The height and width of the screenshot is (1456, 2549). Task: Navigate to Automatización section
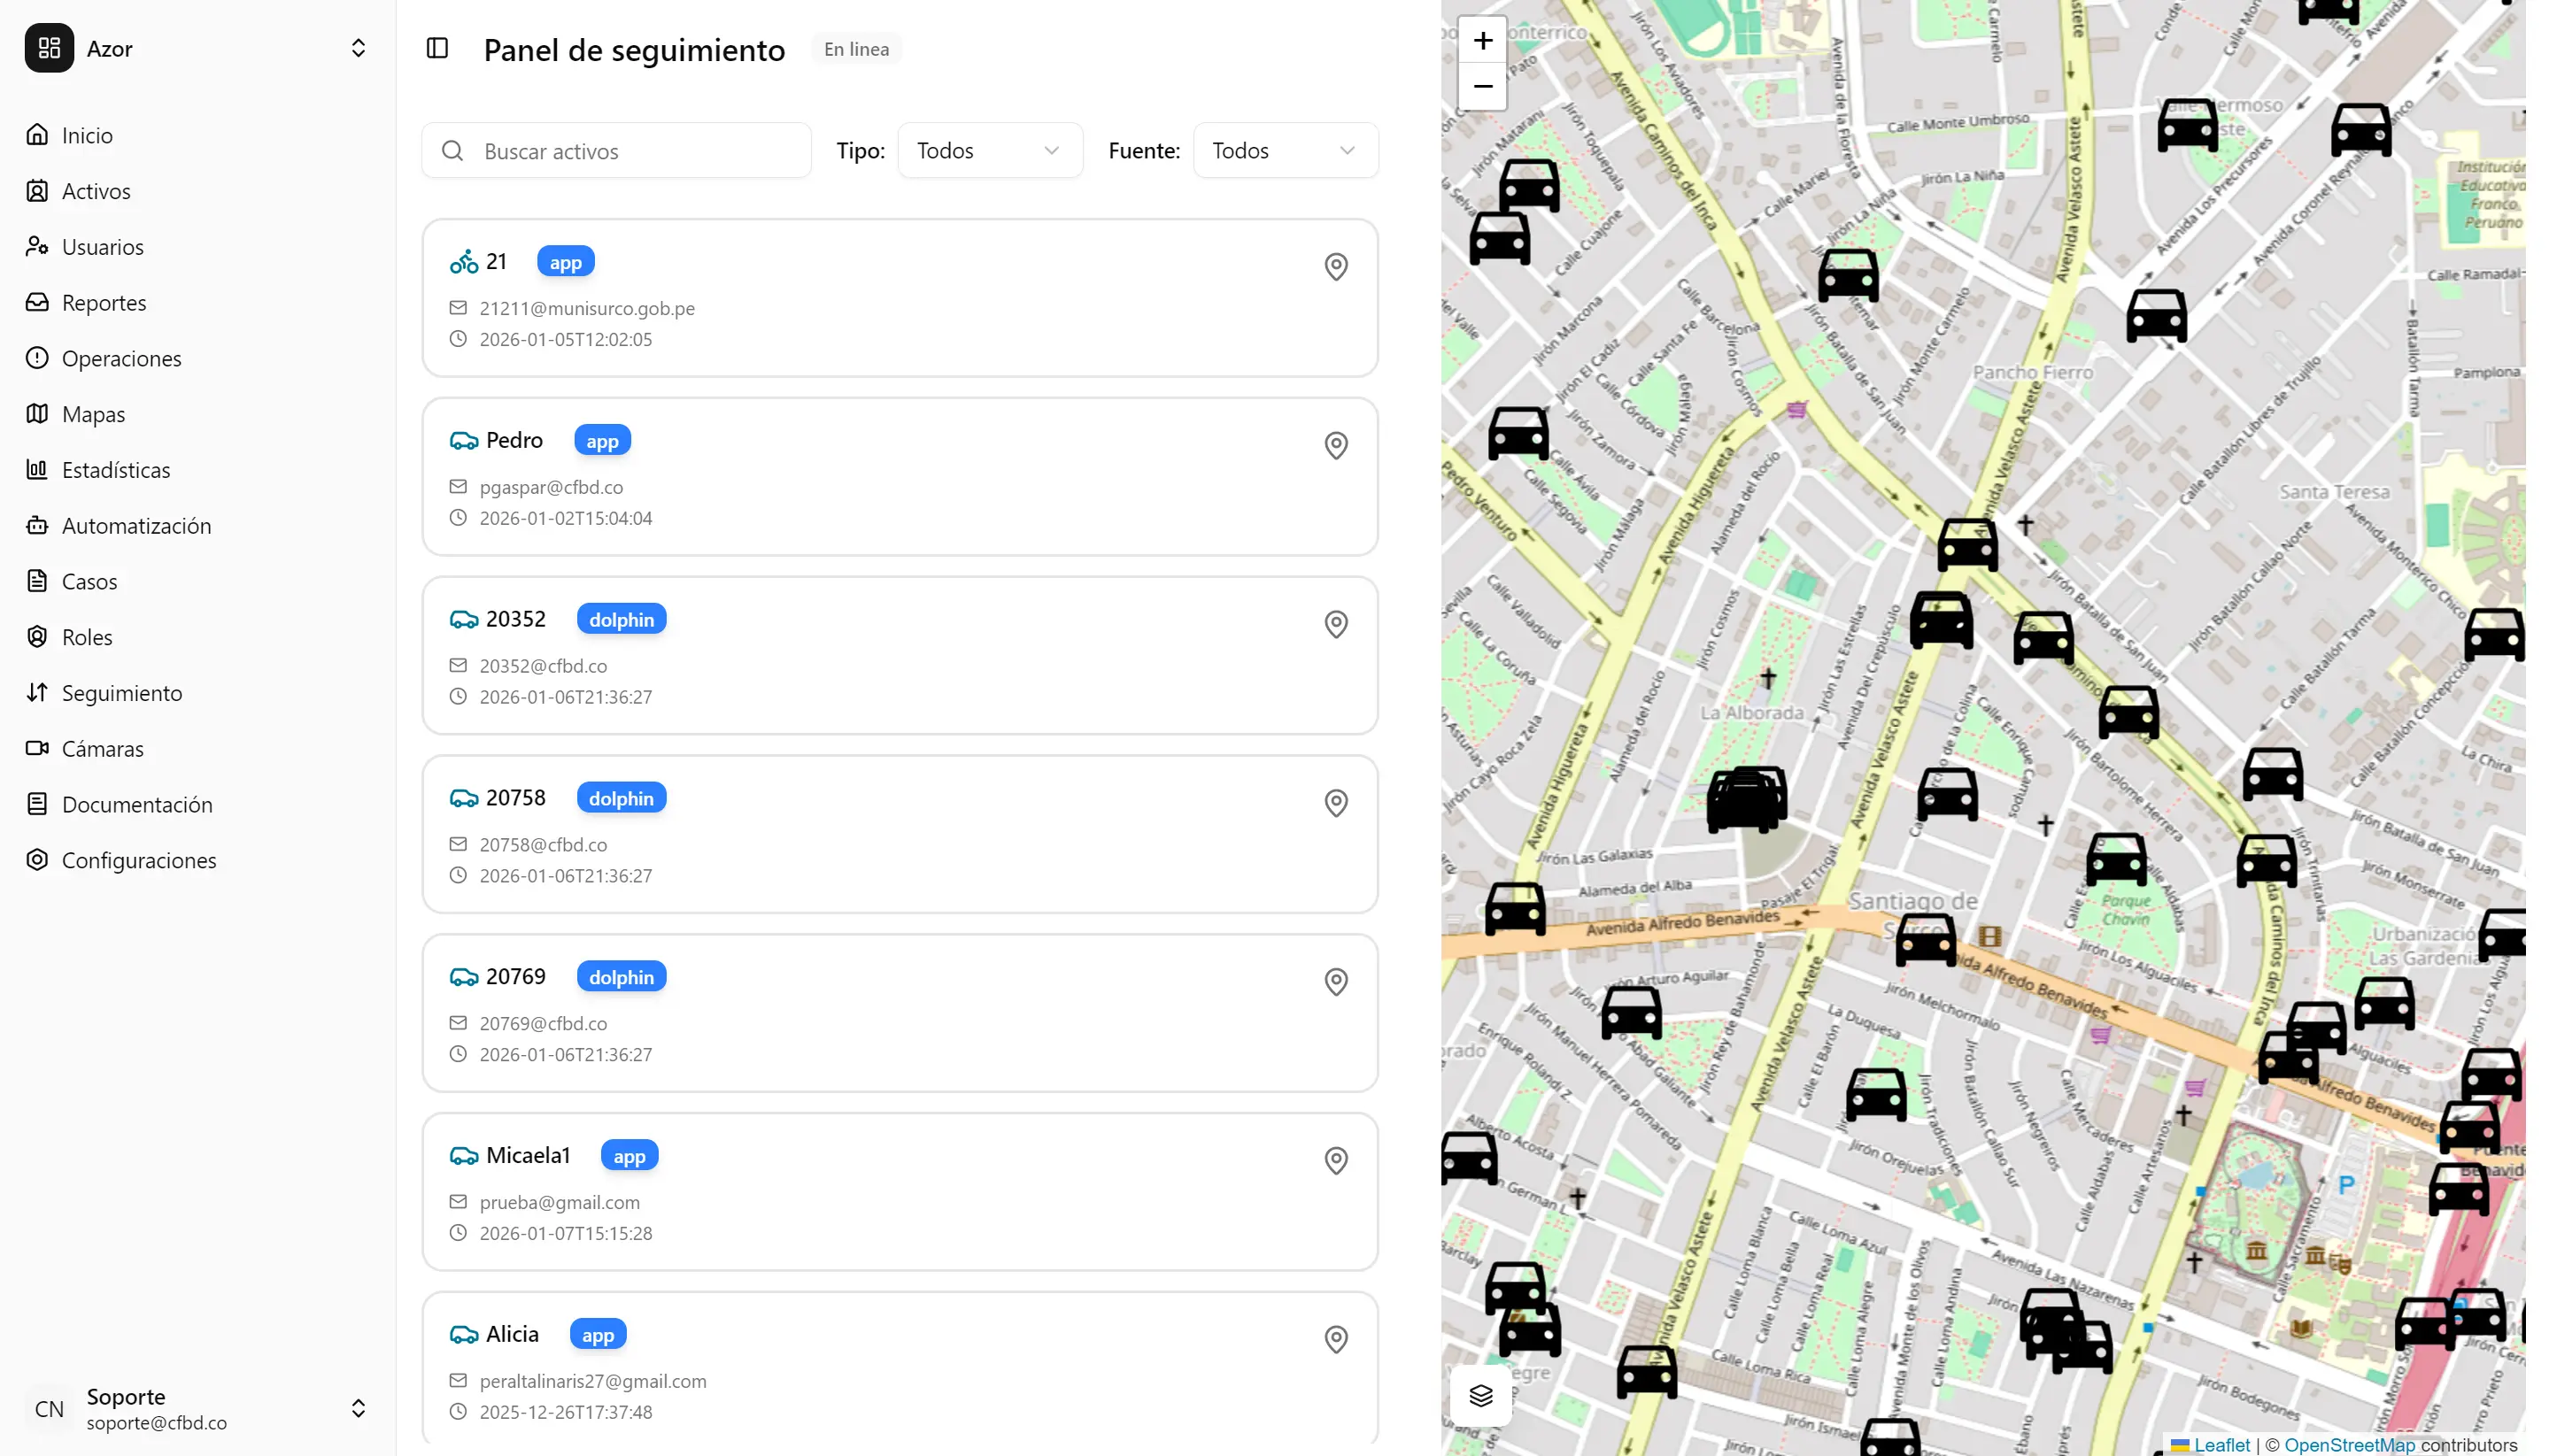click(x=136, y=526)
